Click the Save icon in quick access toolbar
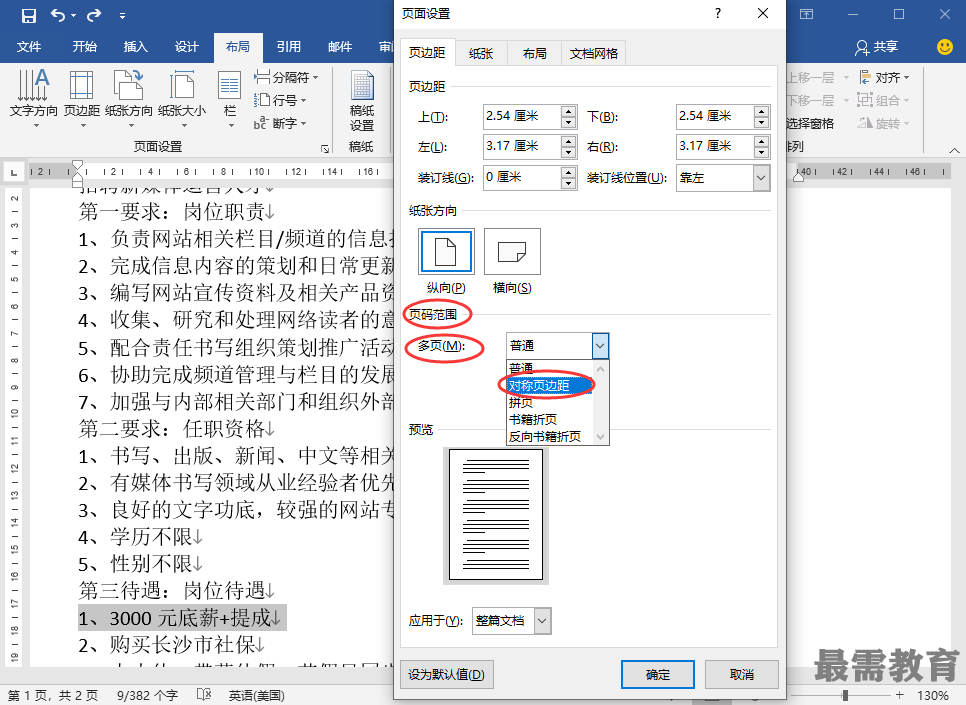The width and height of the screenshot is (966, 705). (x=28, y=15)
